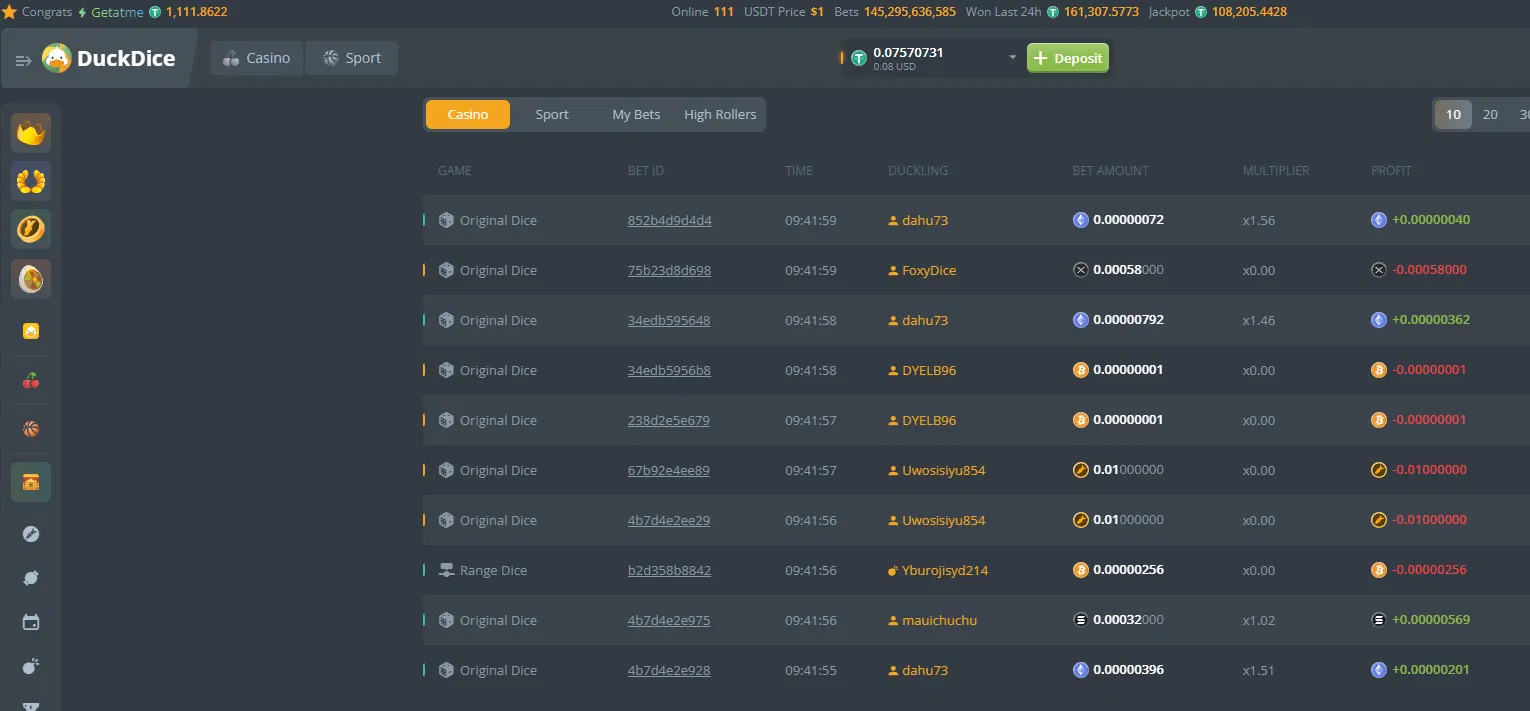Click the calendar icon in sidebar

pyautogui.click(x=31, y=622)
